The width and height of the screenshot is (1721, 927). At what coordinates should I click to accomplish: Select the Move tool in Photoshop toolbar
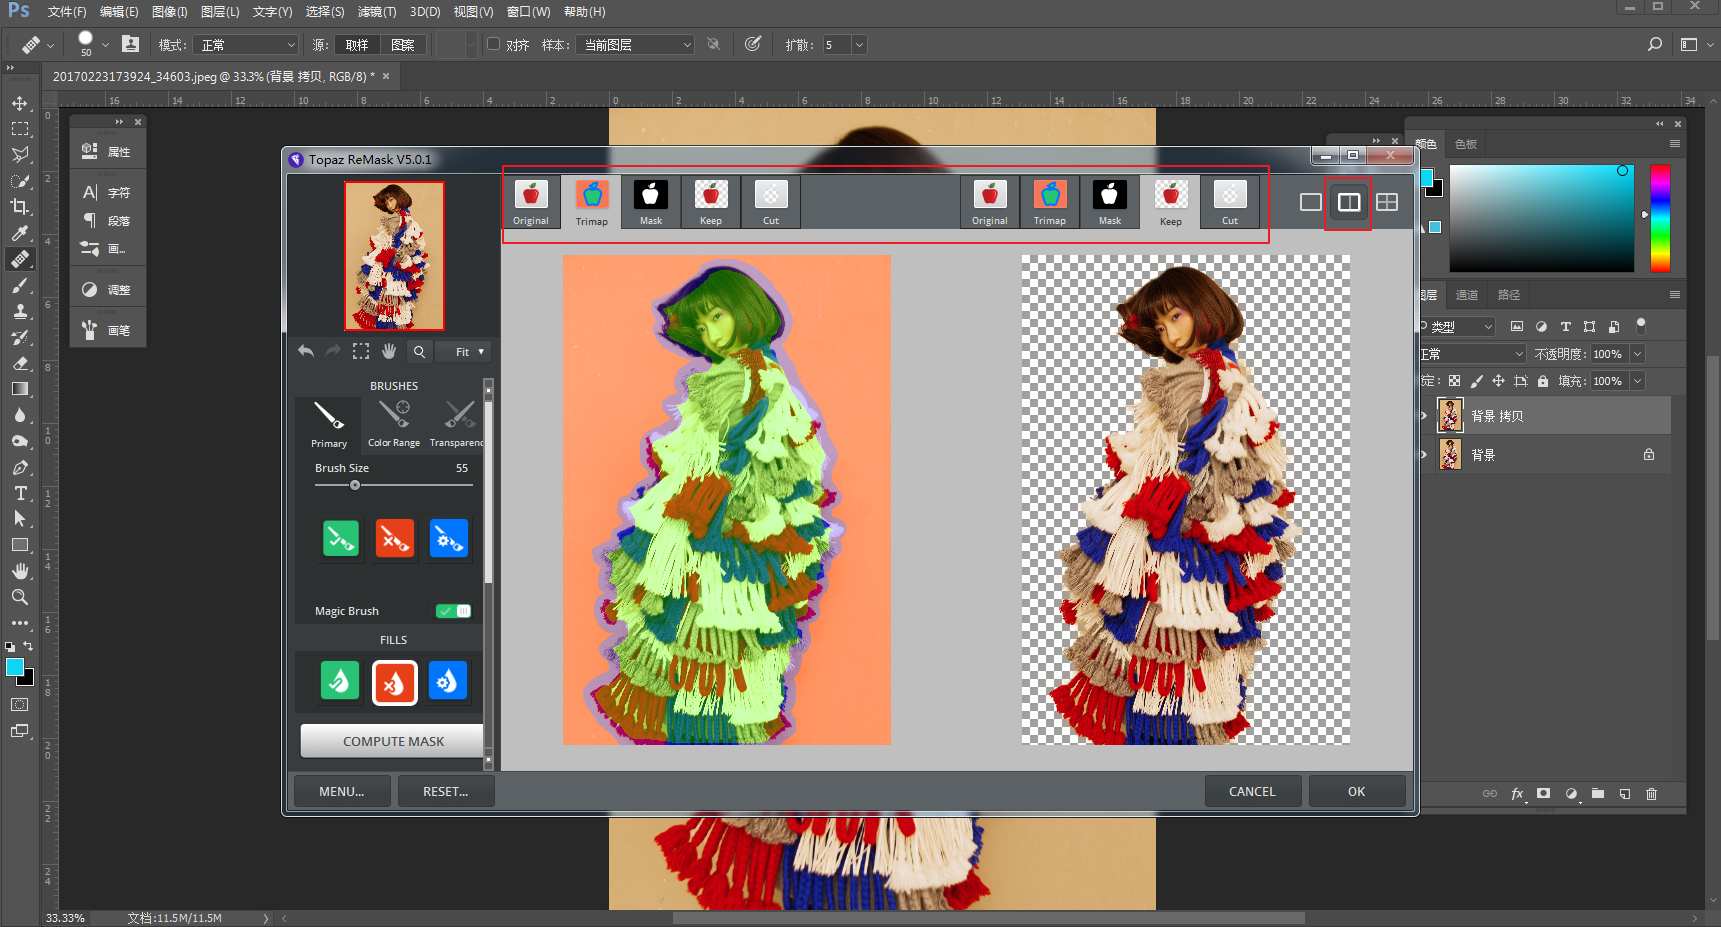[x=20, y=103]
